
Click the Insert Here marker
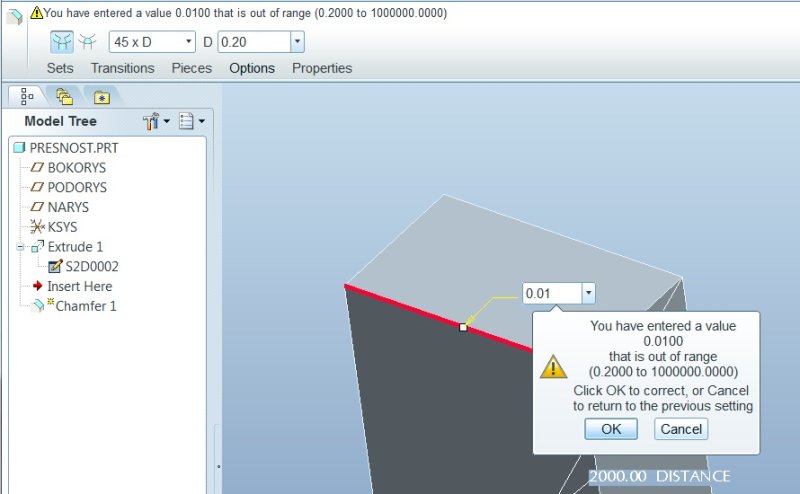pyautogui.click(x=80, y=286)
